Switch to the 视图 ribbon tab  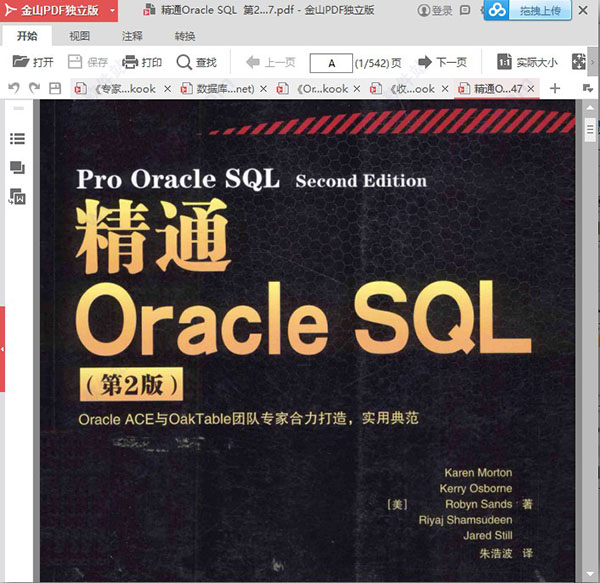click(80, 36)
